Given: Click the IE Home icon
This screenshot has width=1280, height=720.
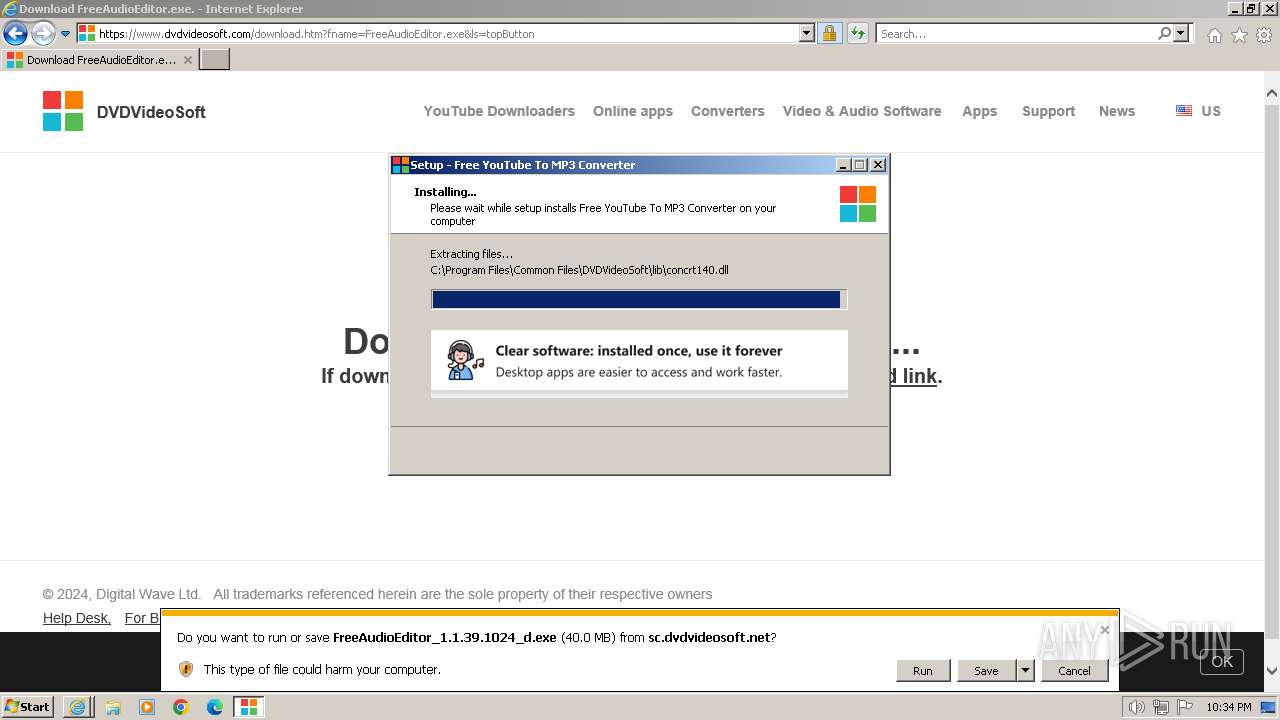Looking at the screenshot, I should pyautogui.click(x=1214, y=35).
